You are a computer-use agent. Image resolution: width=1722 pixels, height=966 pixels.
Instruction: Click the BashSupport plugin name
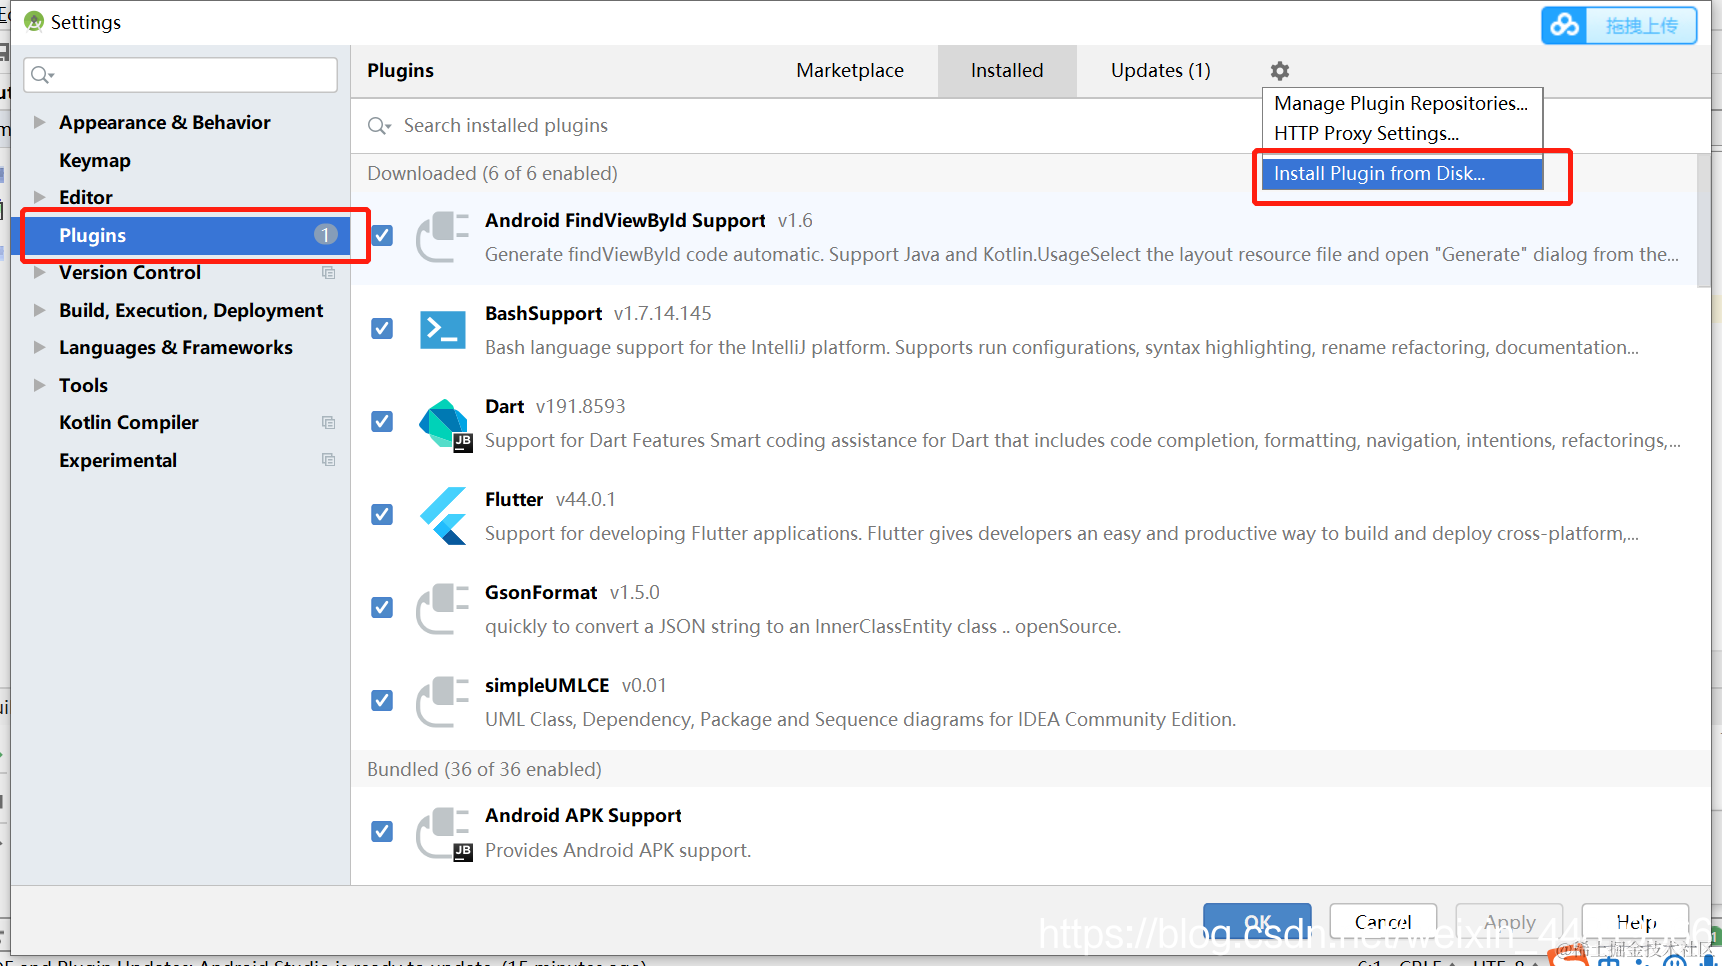point(543,313)
